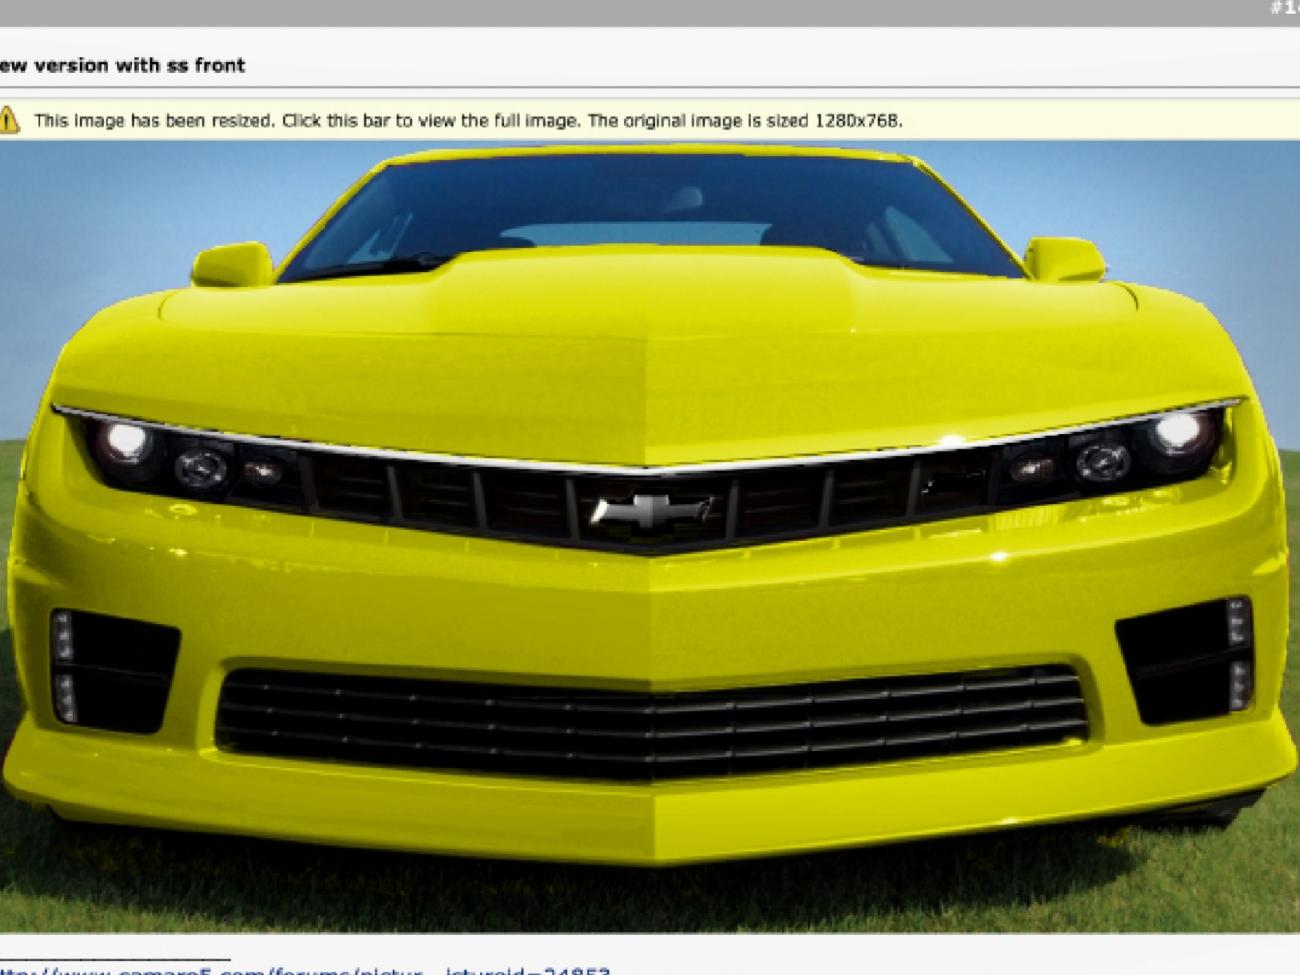Open the post number #14 permalink
This screenshot has height=975, width=1300.
coord(1284,9)
